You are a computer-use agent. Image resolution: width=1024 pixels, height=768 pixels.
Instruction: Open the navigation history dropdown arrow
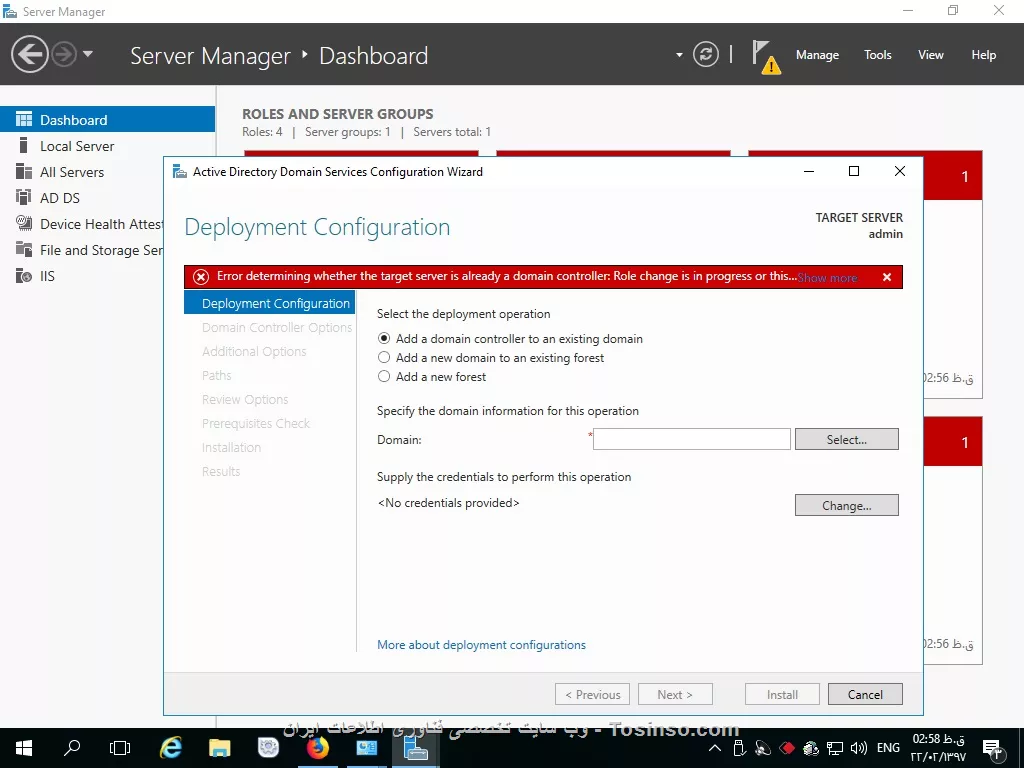coord(88,54)
